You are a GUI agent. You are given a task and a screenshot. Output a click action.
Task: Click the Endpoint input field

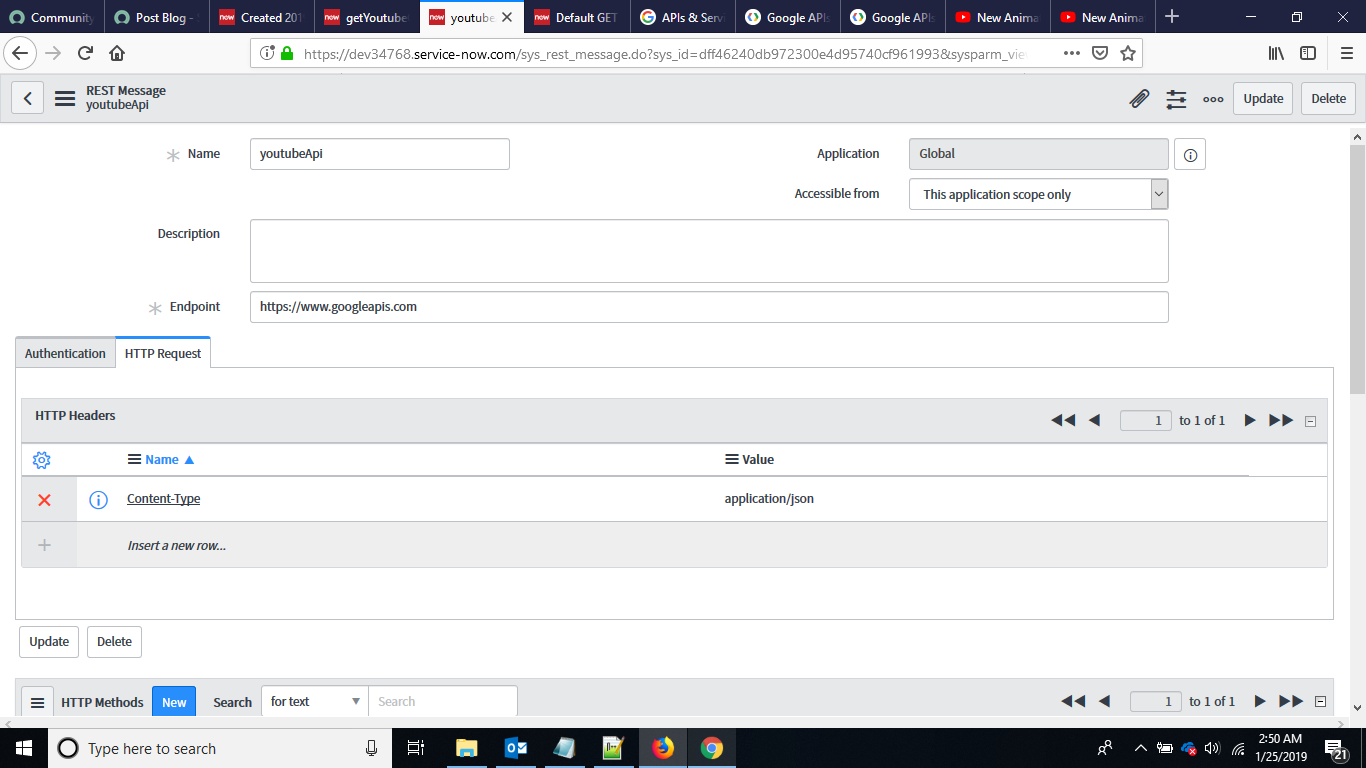(x=709, y=307)
